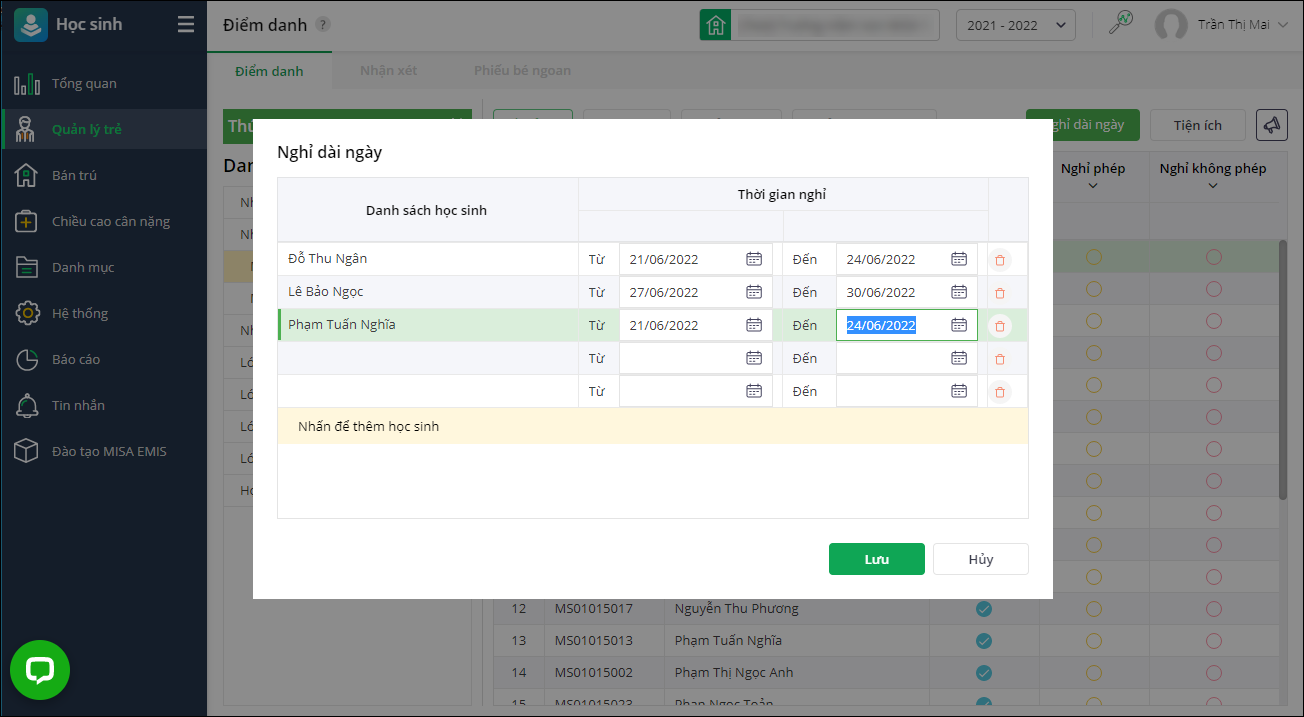The height and width of the screenshot is (717, 1304).
Task: Open the Tiện ích menu
Action: pyautogui.click(x=1198, y=125)
